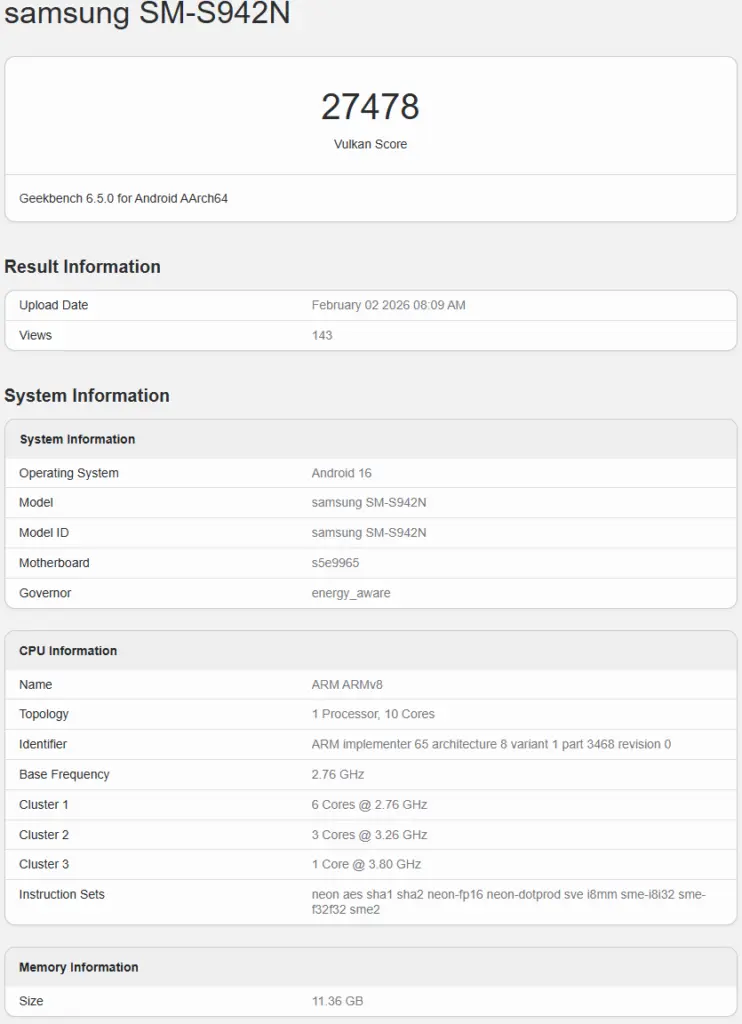
Task: Click the Vulkan Score label
Action: tap(370, 144)
